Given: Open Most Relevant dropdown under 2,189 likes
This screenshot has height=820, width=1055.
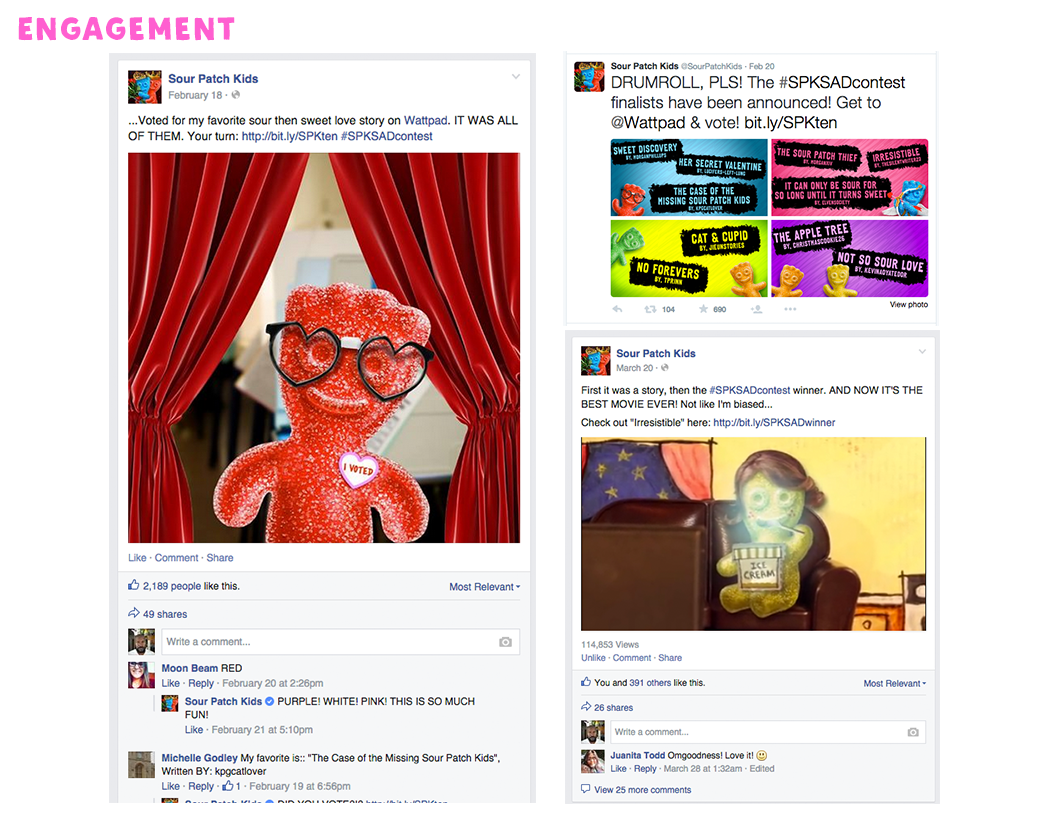Looking at the screenshot, I should [484, 587].
